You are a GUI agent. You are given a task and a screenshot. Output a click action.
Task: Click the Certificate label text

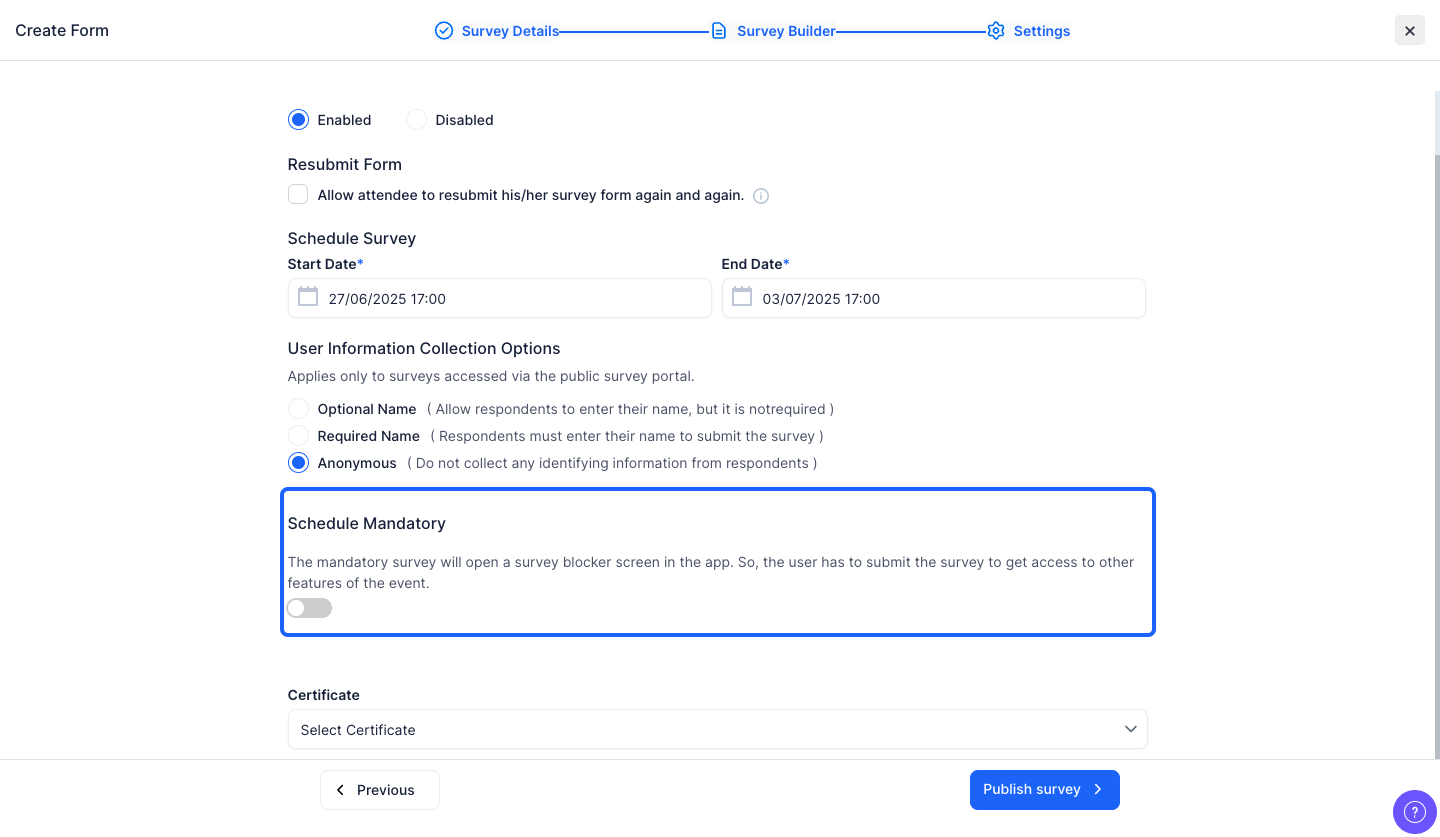click(324, 695)
